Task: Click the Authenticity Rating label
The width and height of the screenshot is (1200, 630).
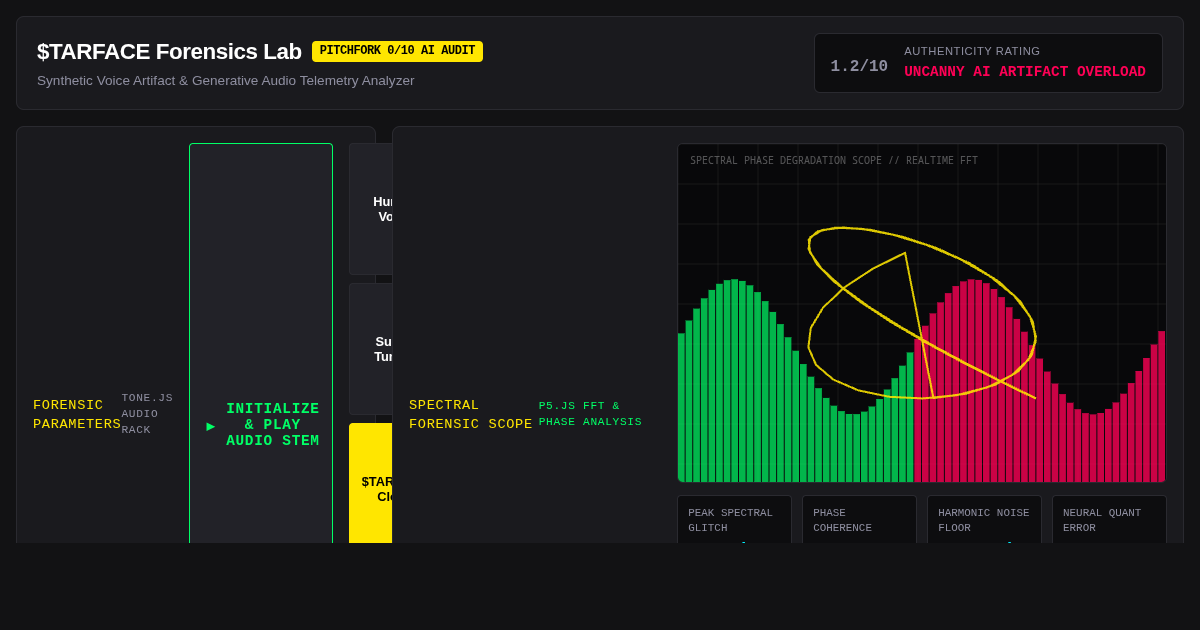Action: click(972, 51)
